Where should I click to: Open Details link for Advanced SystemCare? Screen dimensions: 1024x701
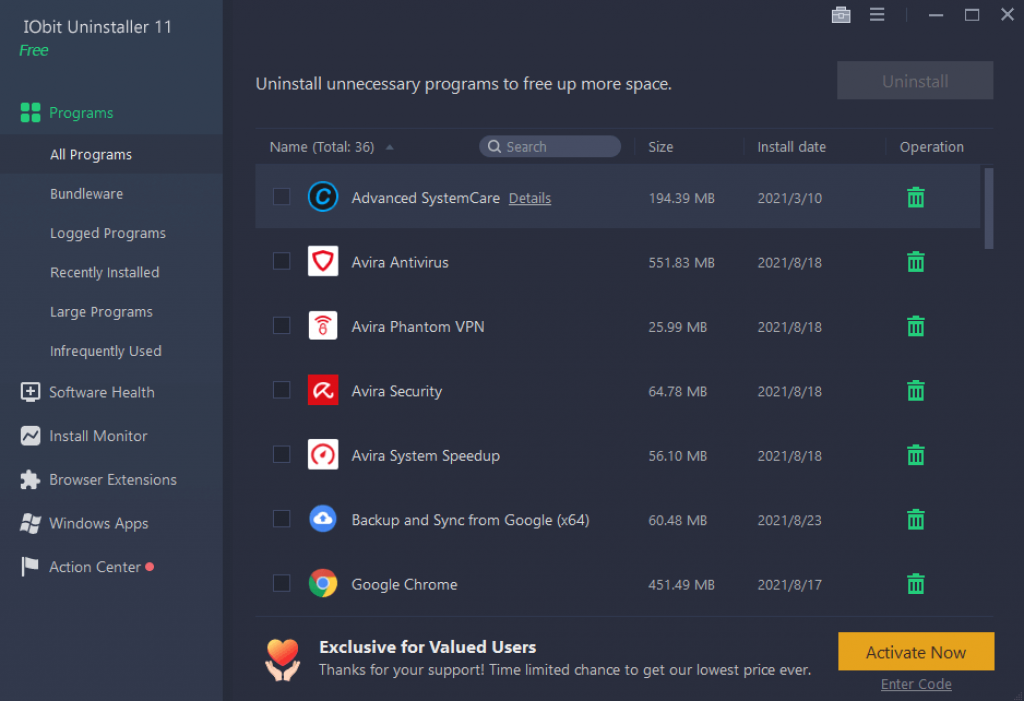click(x=529, y=198)
